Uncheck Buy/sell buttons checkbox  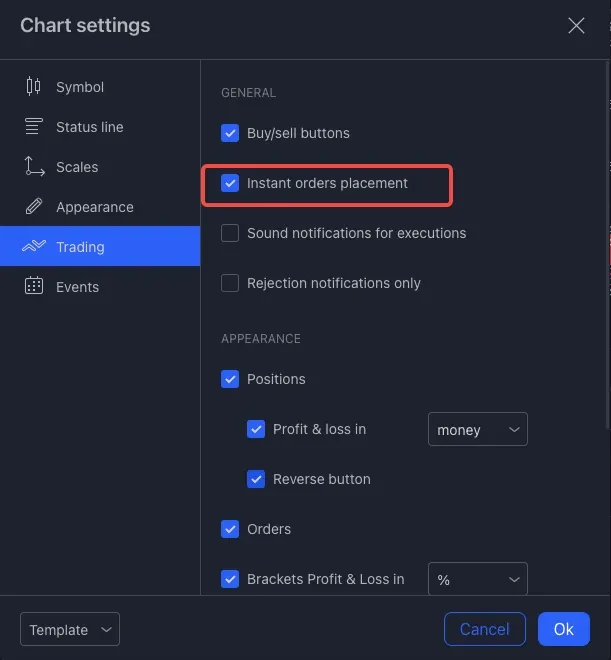tap(230, 133)
